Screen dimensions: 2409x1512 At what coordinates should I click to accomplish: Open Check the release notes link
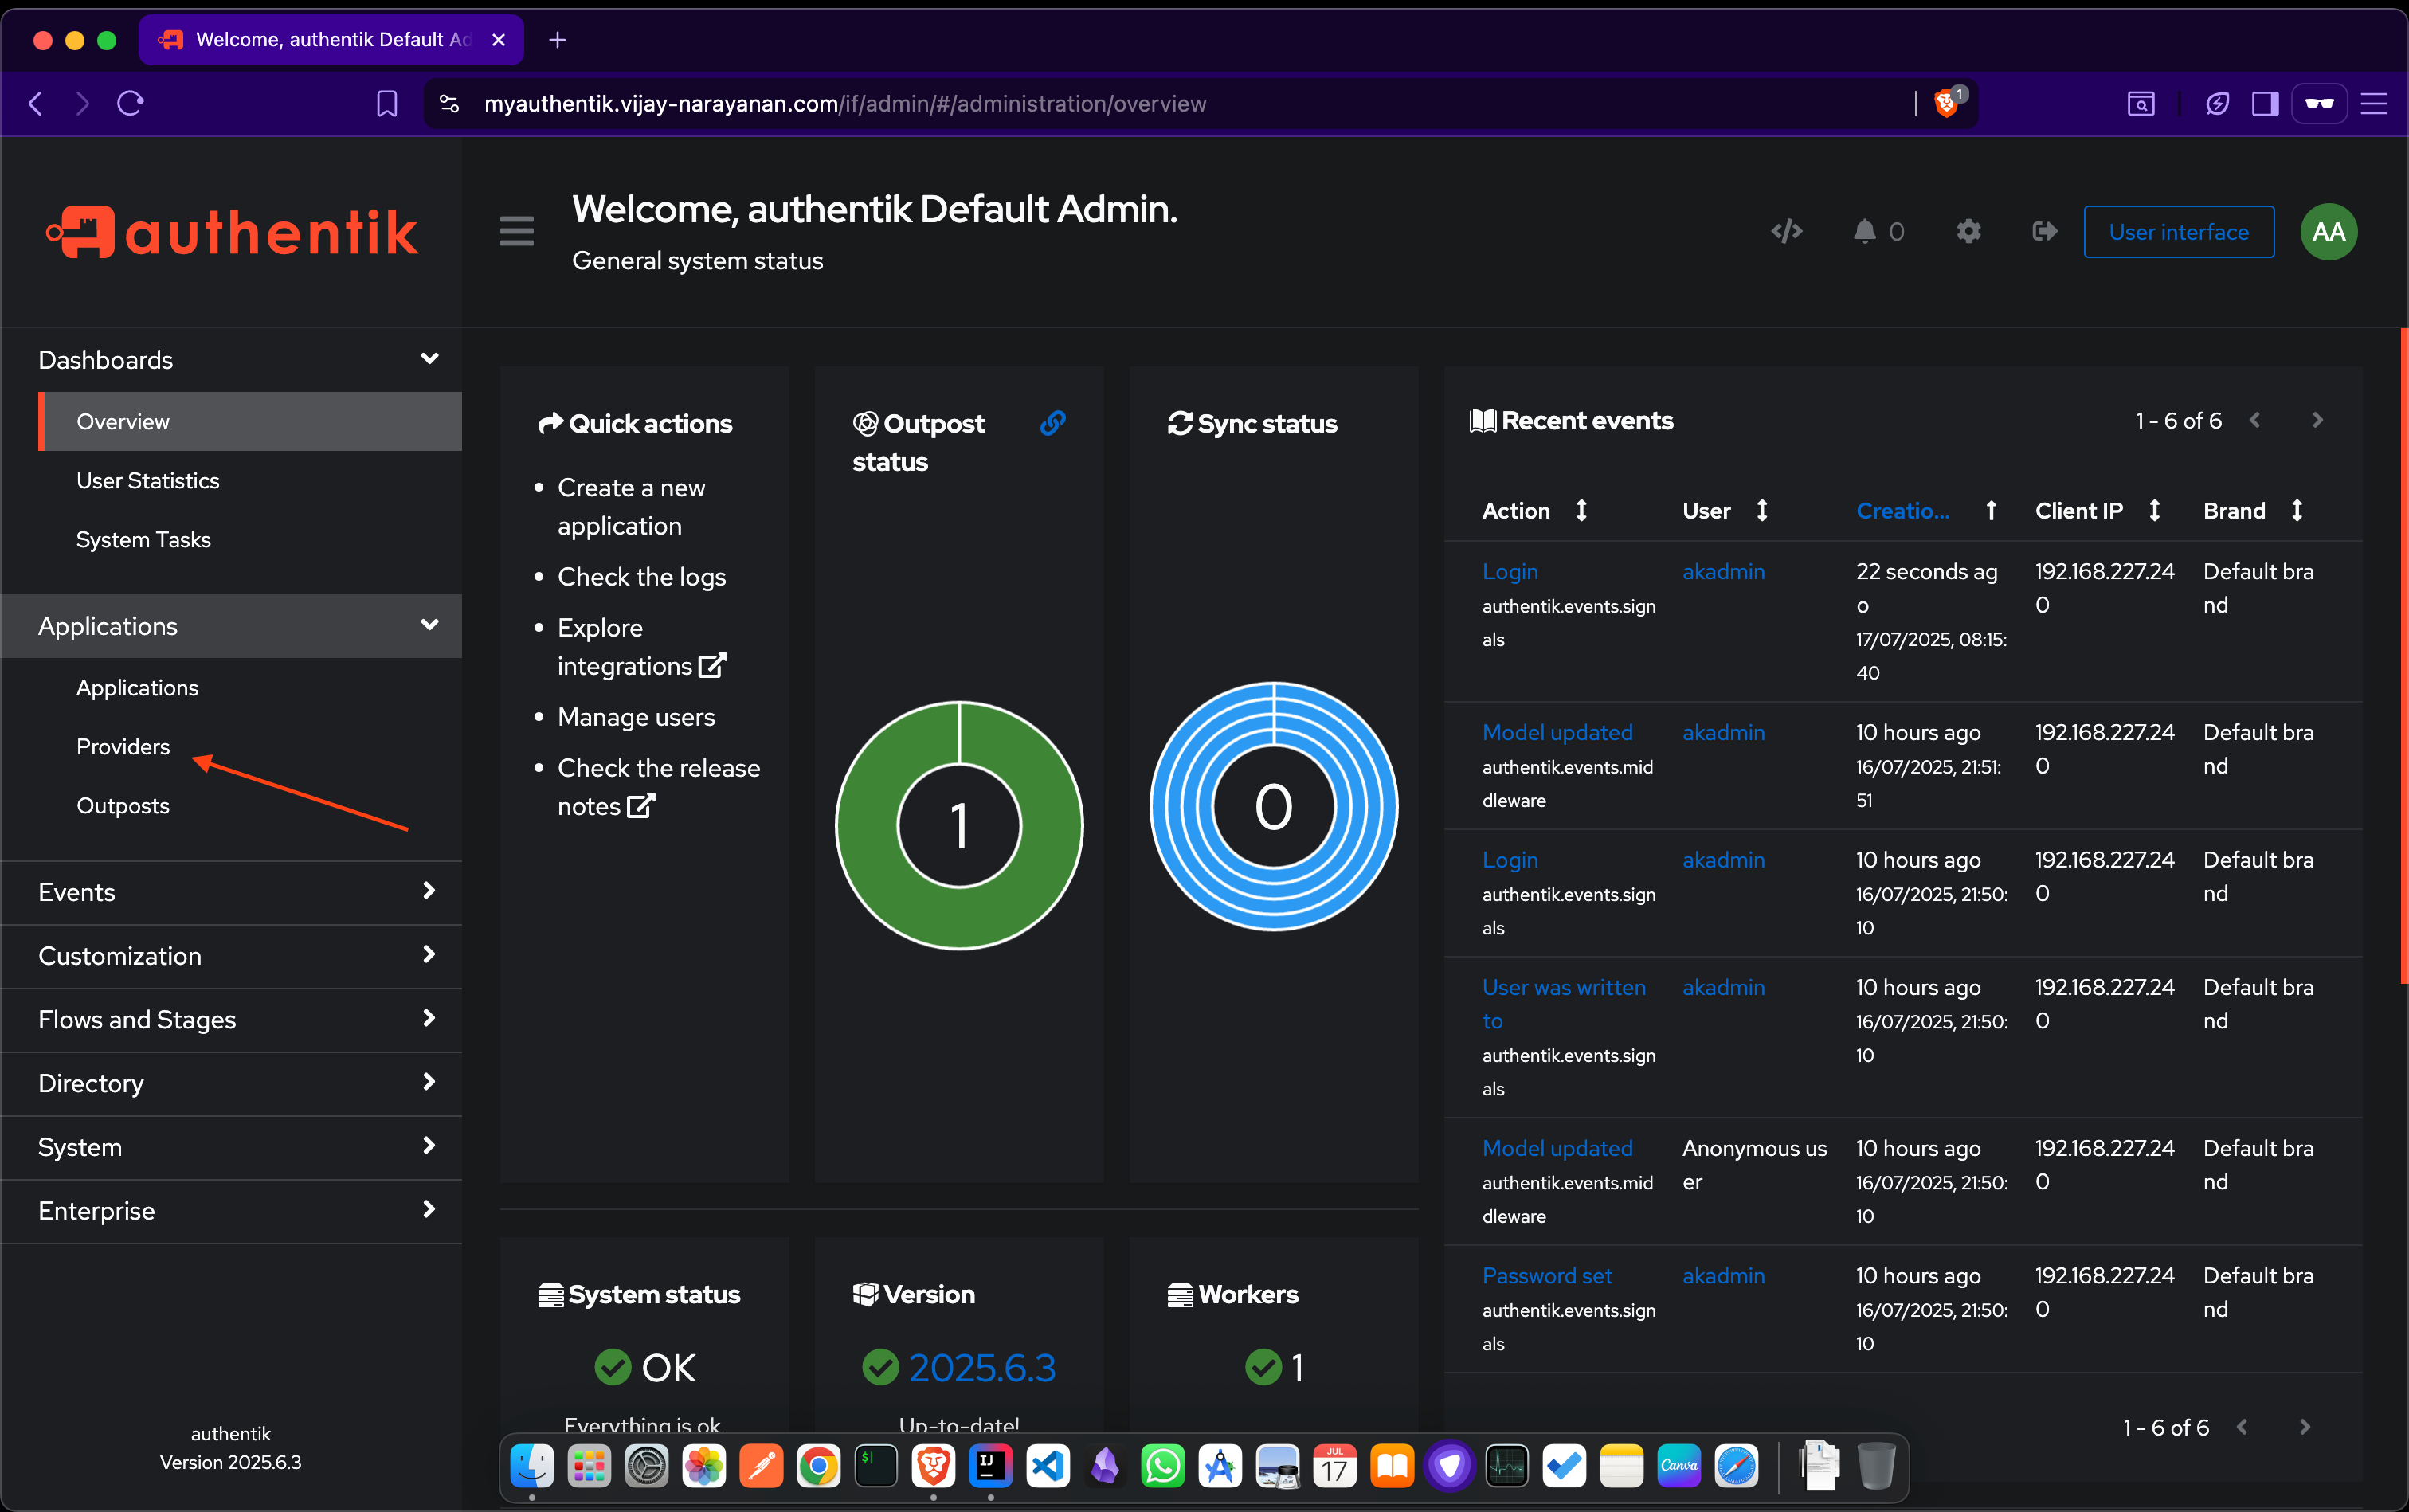(x=658, y=786)
